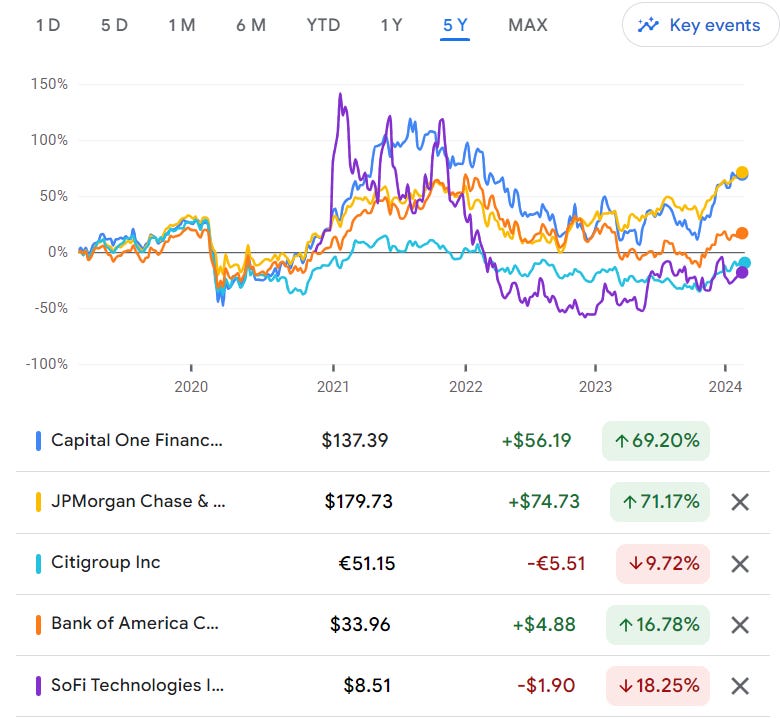
Task: Select the 5 D time range tab
Action: point(114,25)
